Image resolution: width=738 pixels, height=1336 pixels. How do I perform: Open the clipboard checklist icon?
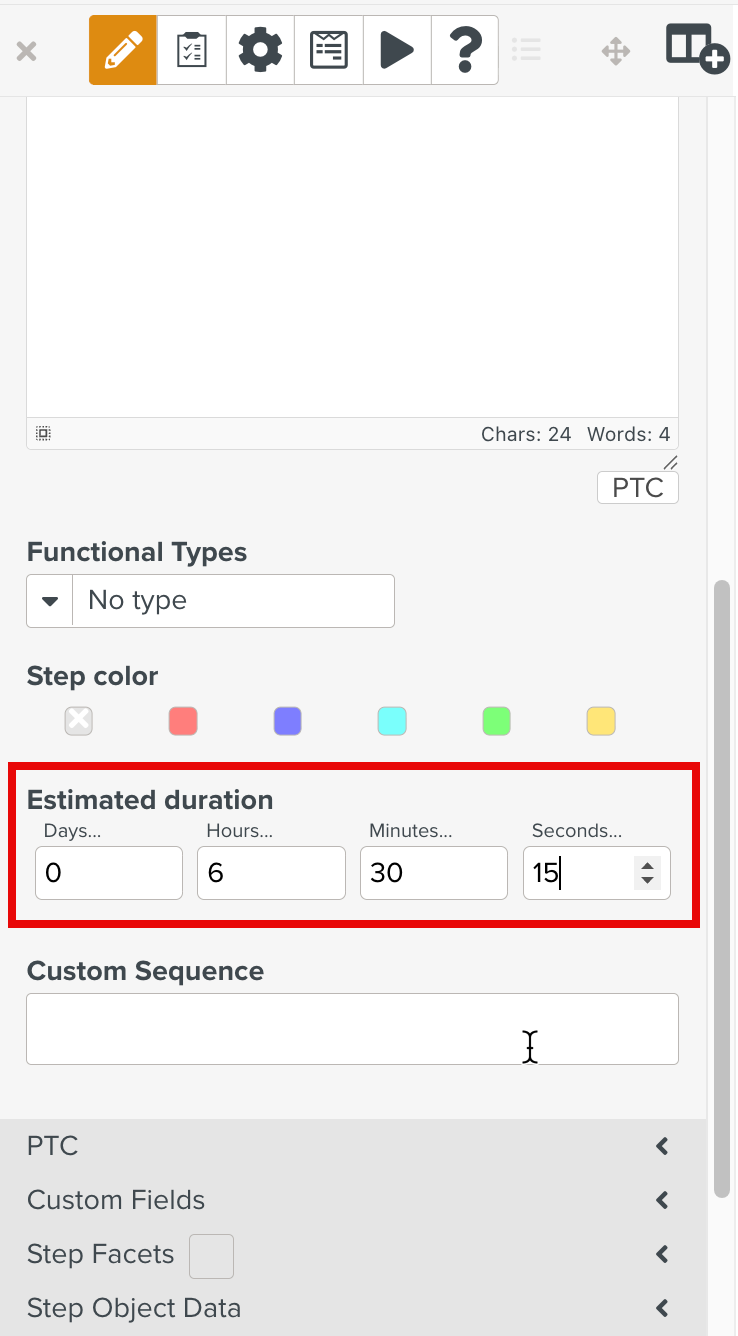pyautogui.click(x=191, y=50)
